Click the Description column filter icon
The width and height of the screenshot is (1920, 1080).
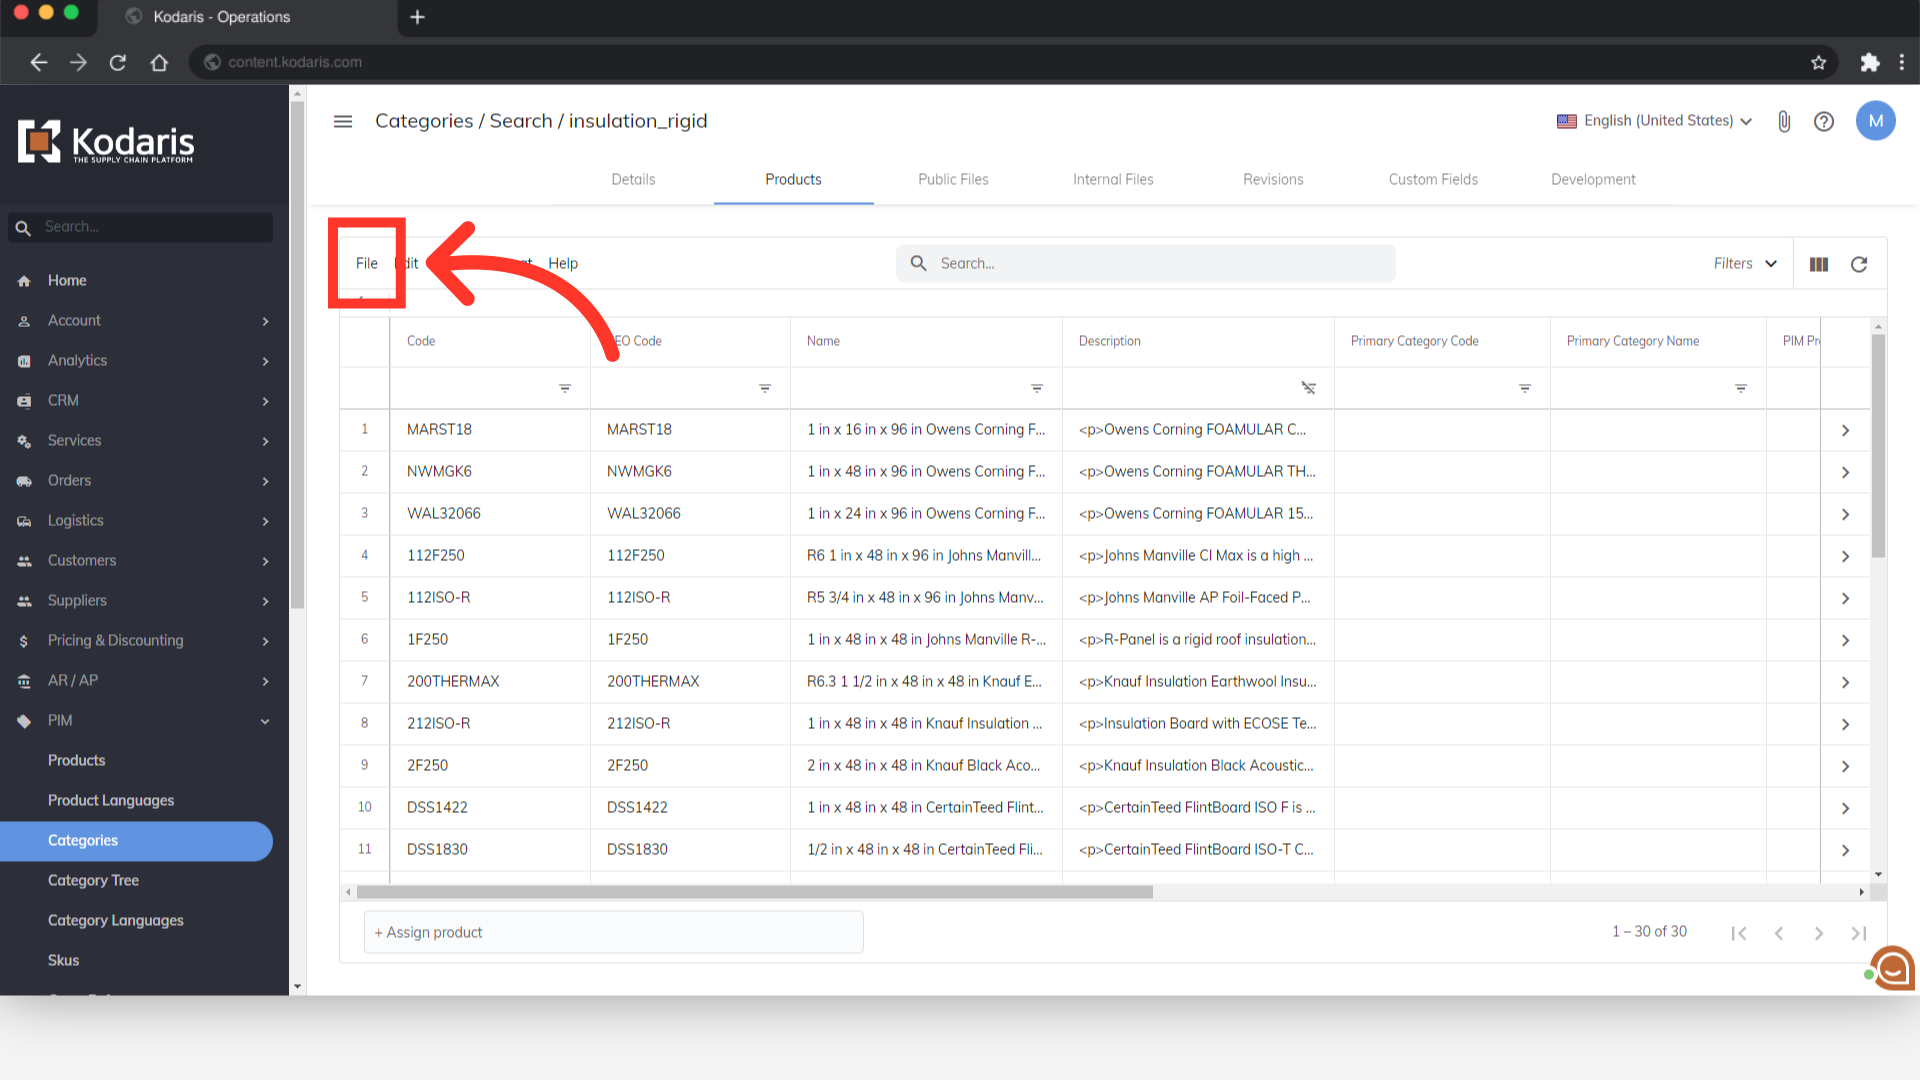tap(1308, 388)
